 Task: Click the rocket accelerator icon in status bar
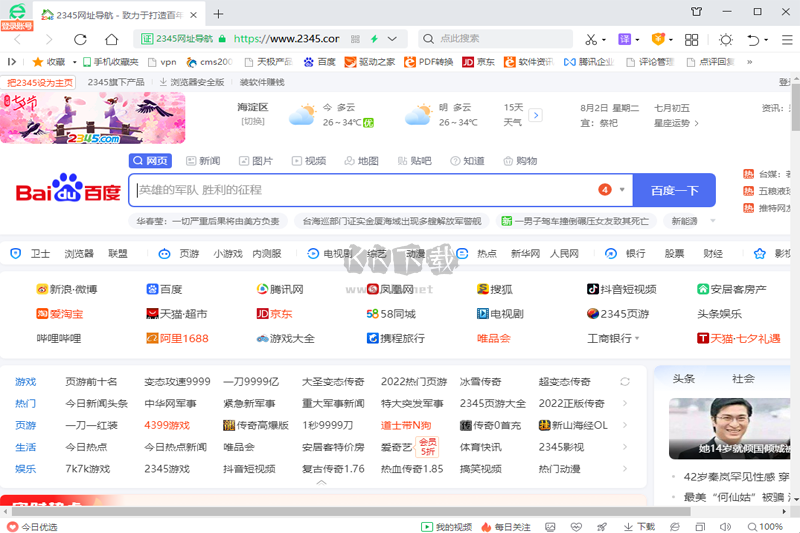[602, 526]
